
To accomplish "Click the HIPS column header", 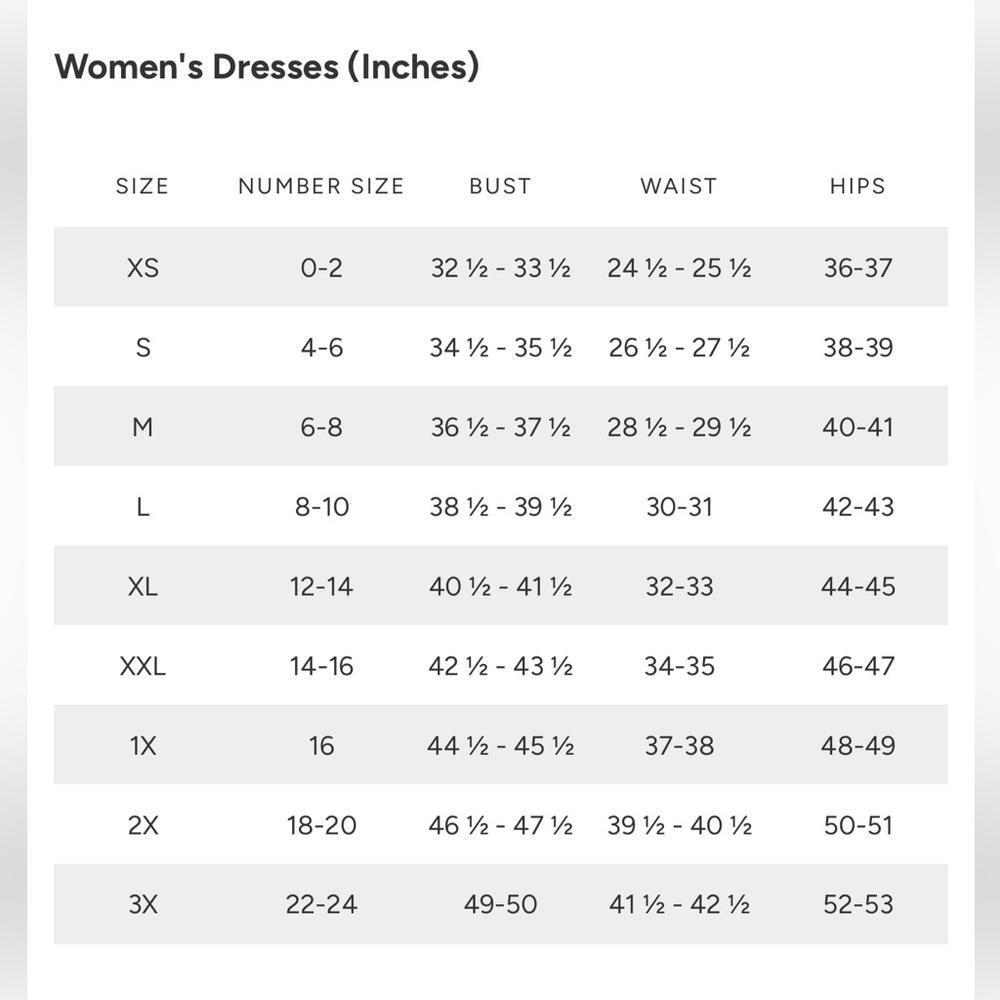I will 858,186.
